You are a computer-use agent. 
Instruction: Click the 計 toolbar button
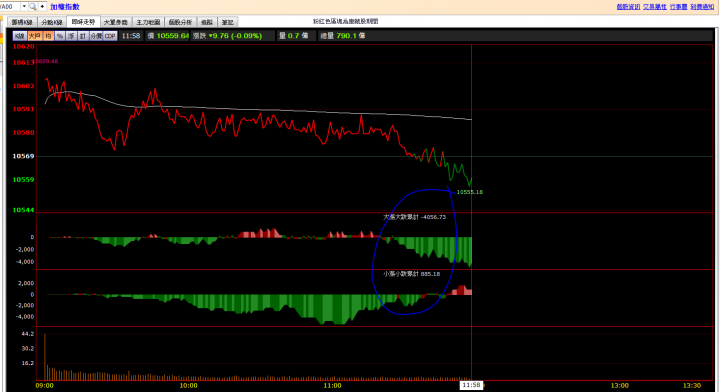(x=83, y=36)
